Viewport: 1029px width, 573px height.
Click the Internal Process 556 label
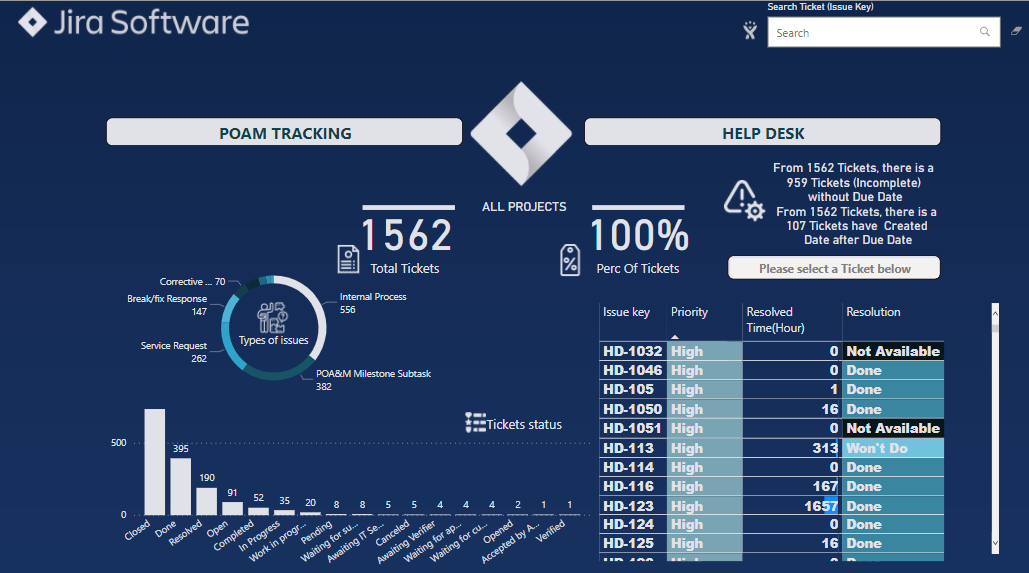373,303
